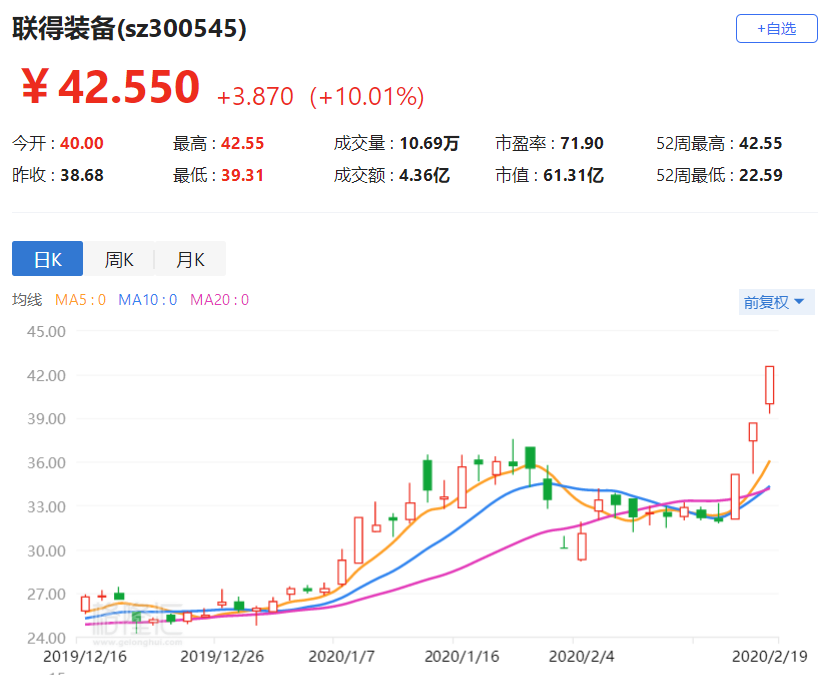Viewport: 823px width, 675px height.
Task: Switch to the 周K weekly chart tab
Action: point(119,259)
